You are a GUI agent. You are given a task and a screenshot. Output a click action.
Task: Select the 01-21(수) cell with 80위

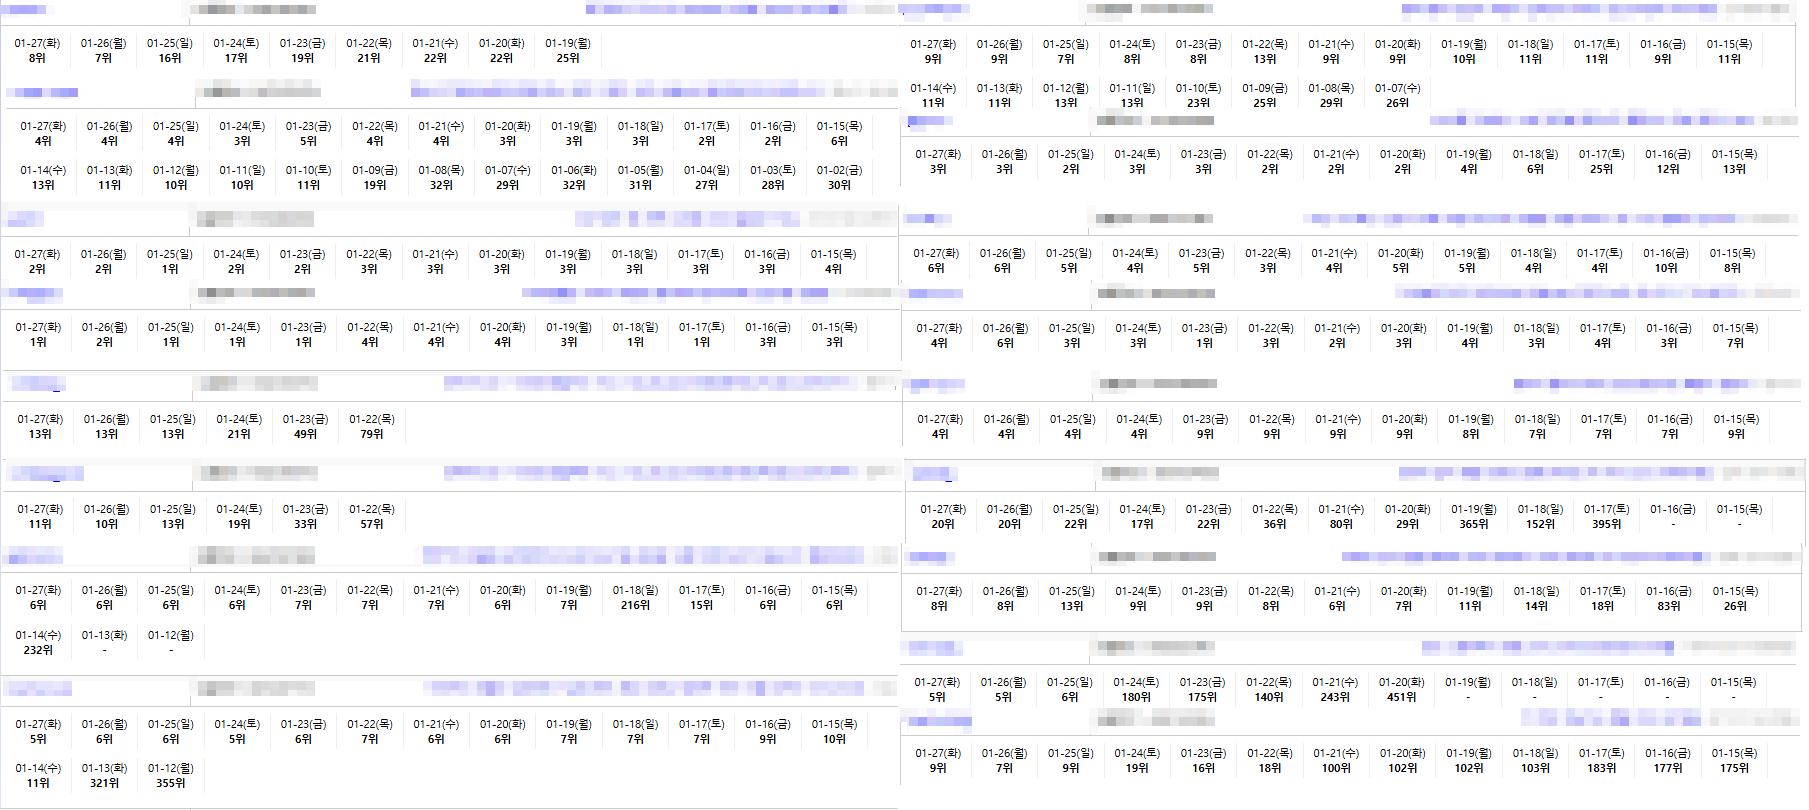pyautogui.click(x=1341, y=516)
